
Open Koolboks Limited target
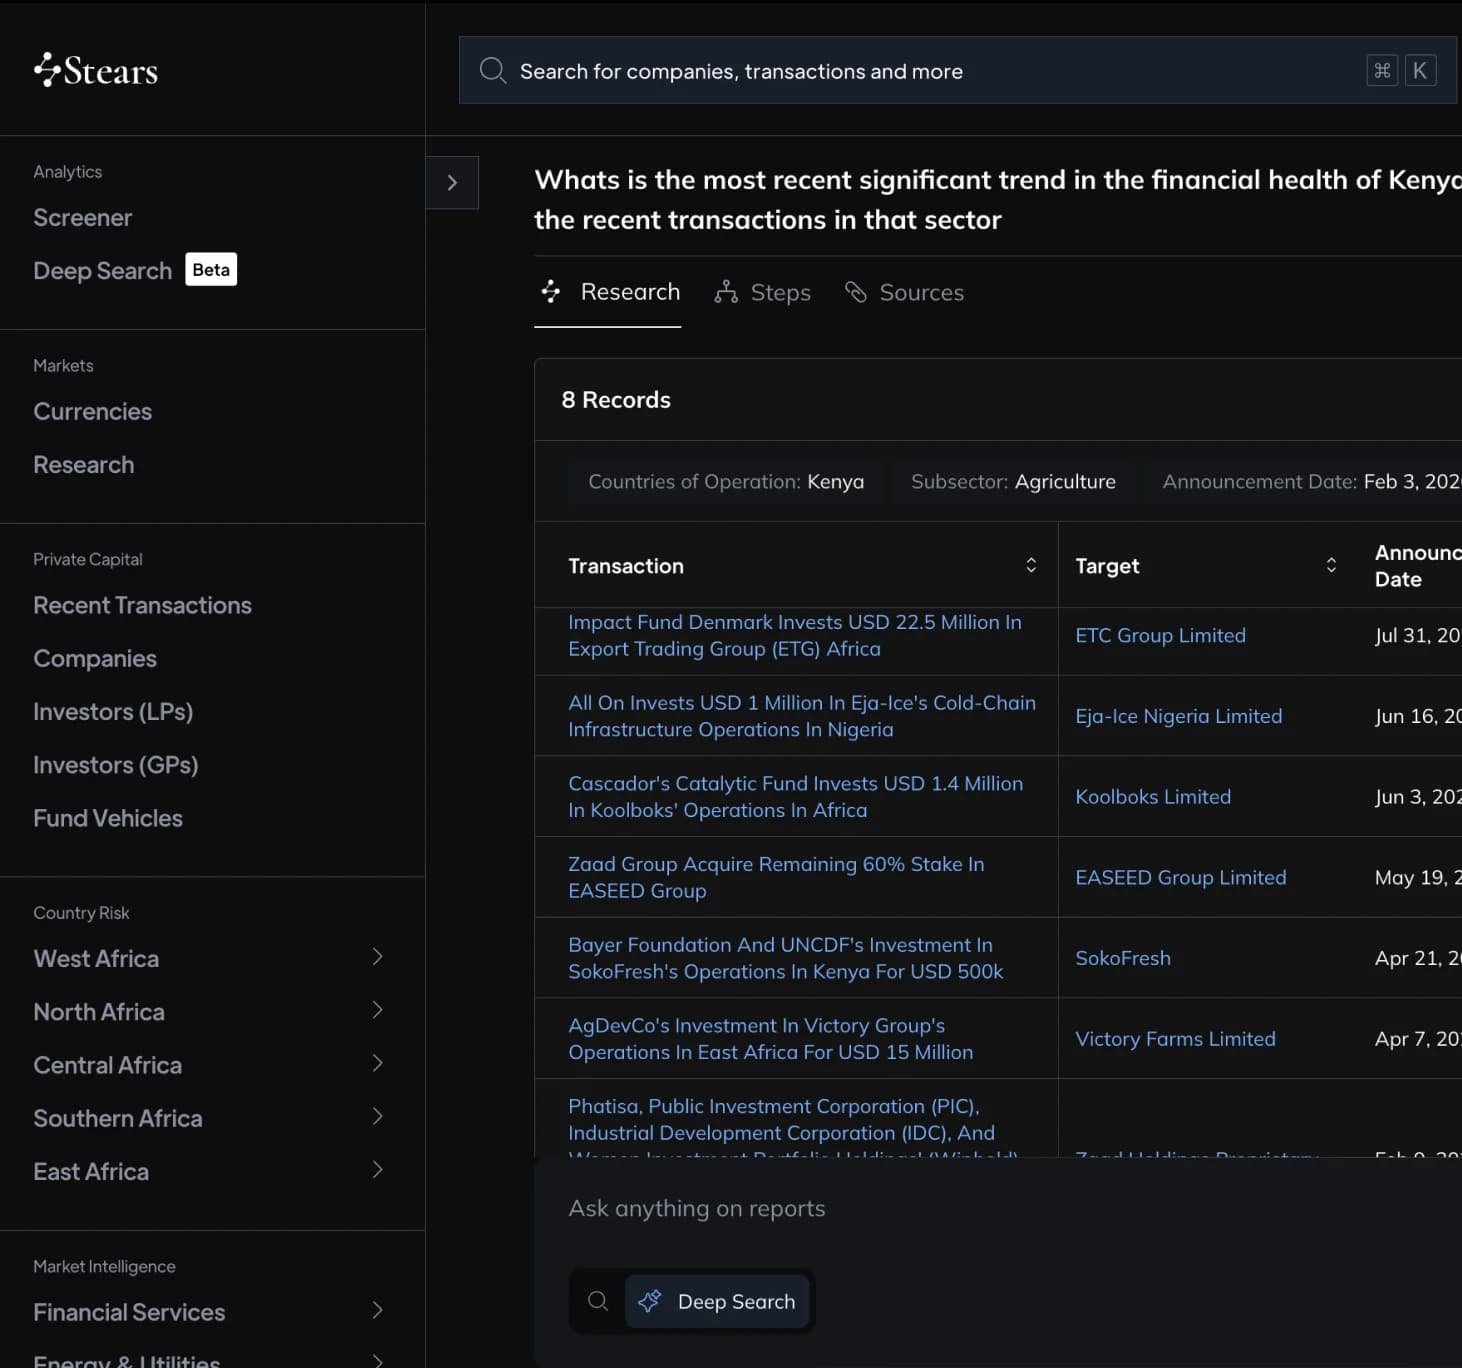(1153, 797)
